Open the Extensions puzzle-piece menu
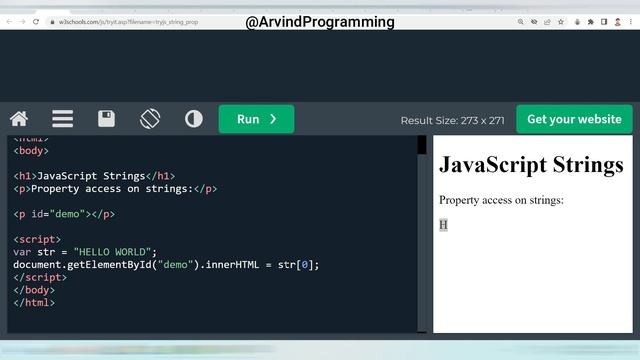The width and height of the screenshot is (640, 360). (591, 22)
